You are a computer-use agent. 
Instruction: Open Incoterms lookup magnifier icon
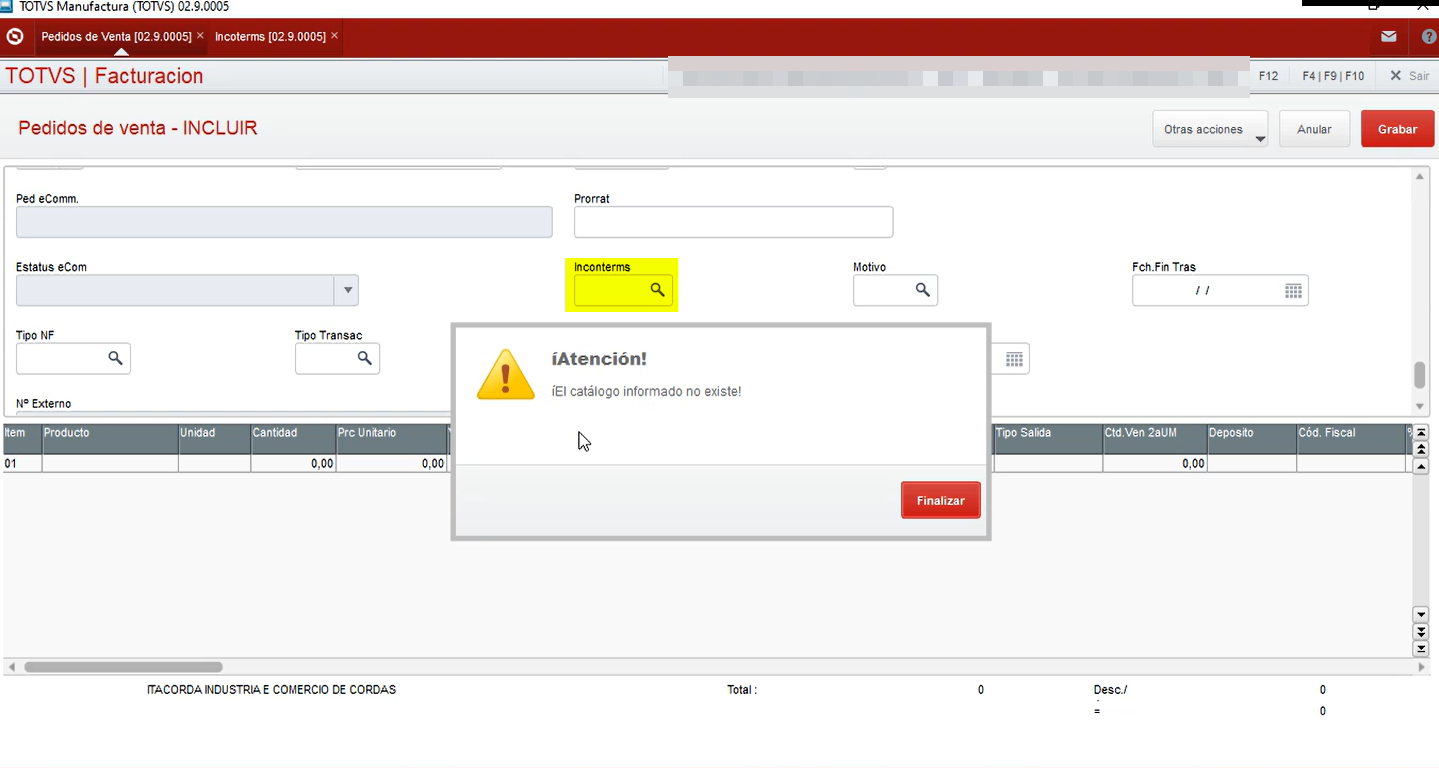(x=657, y=290)
